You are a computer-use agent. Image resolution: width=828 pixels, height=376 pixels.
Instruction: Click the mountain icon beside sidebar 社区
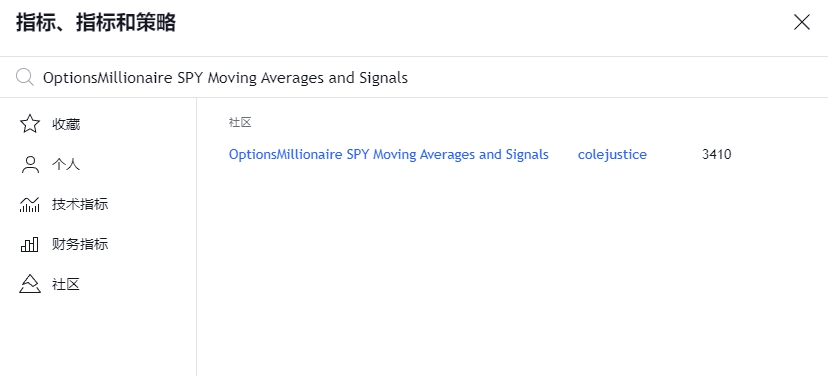(30, 284)
